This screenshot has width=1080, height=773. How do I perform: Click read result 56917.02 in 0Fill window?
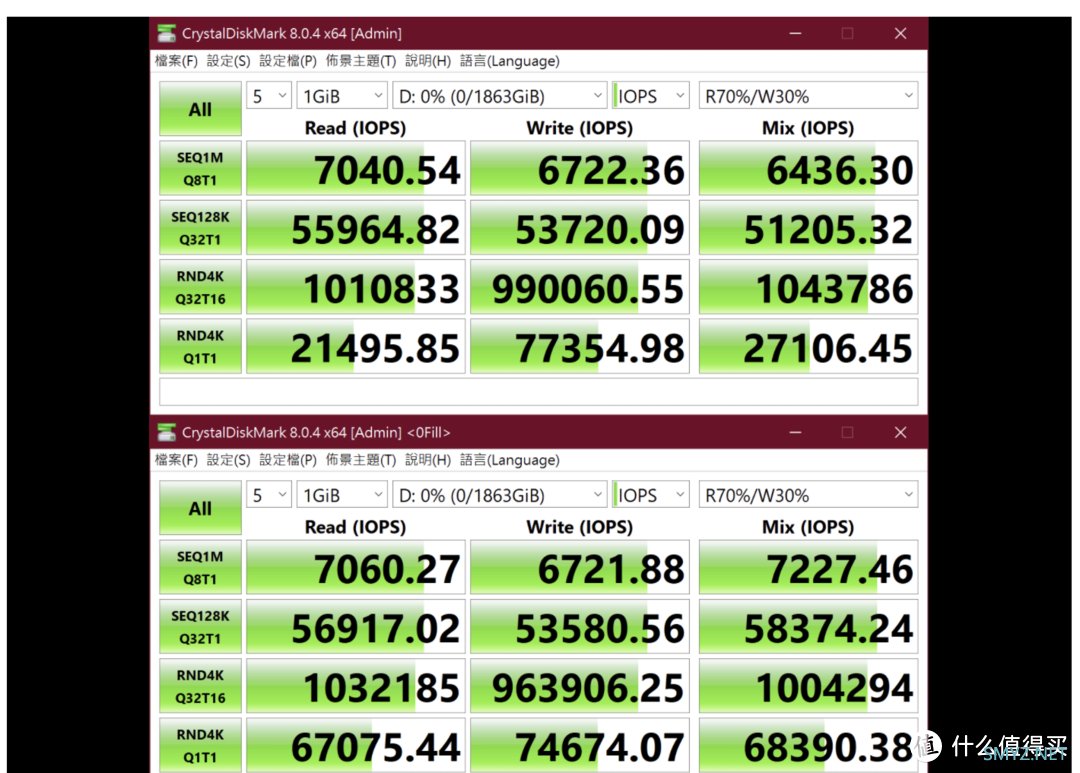356,626
